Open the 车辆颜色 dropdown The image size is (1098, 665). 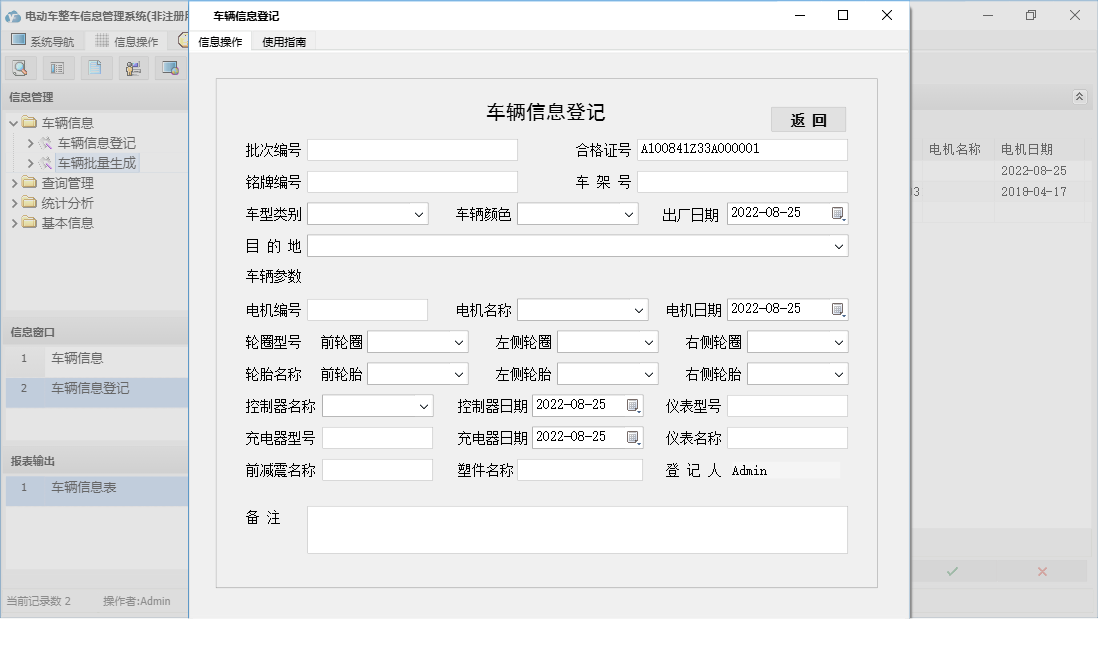pos(625,213)
